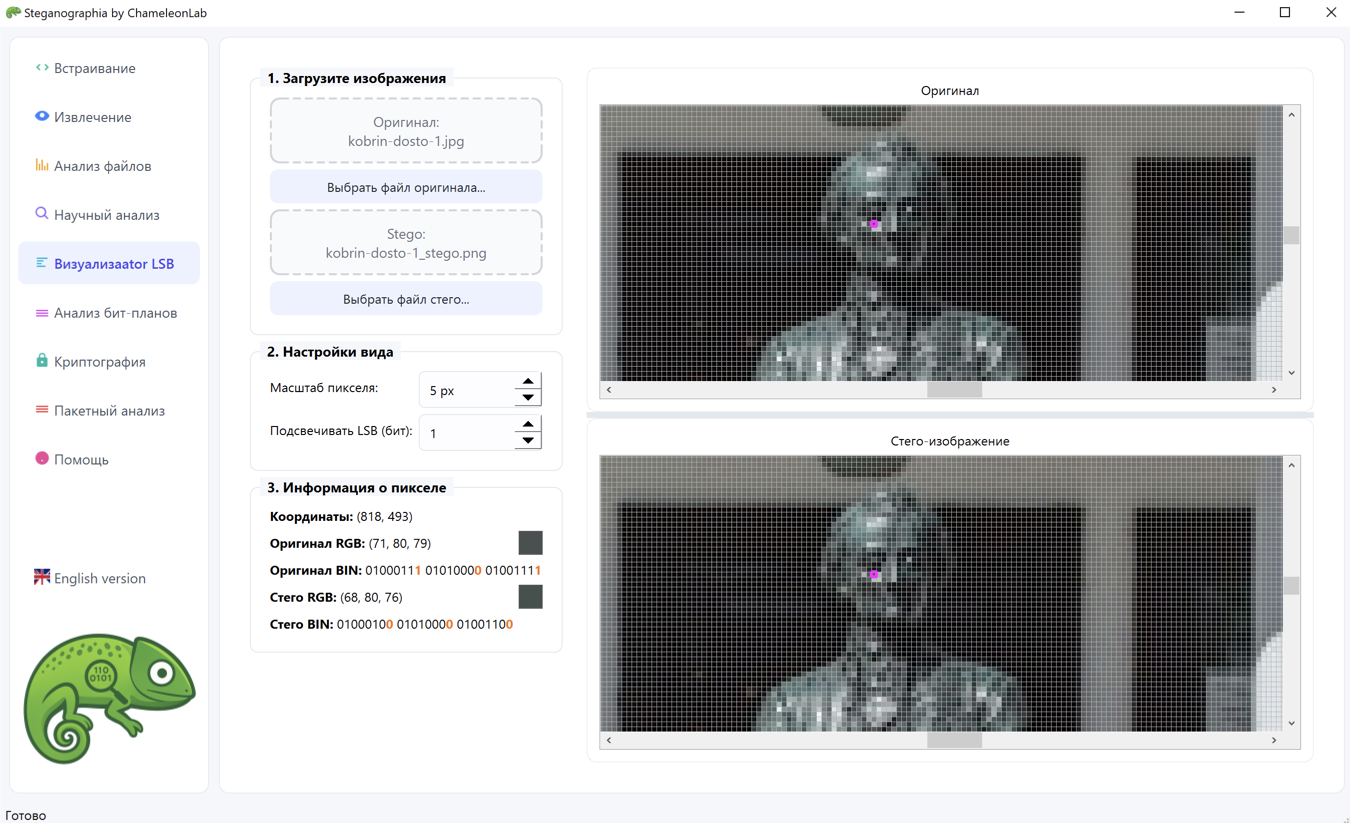The width and height of the screenshot is (1351, 823).
Task: Click the Пакетный анализ icon
Action: point(42,410)
